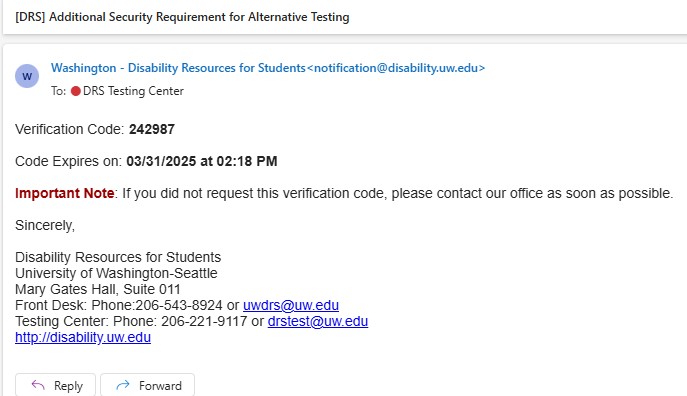
Task: Visit the http://disability.uw.edu link
Action: click(83, 337)
